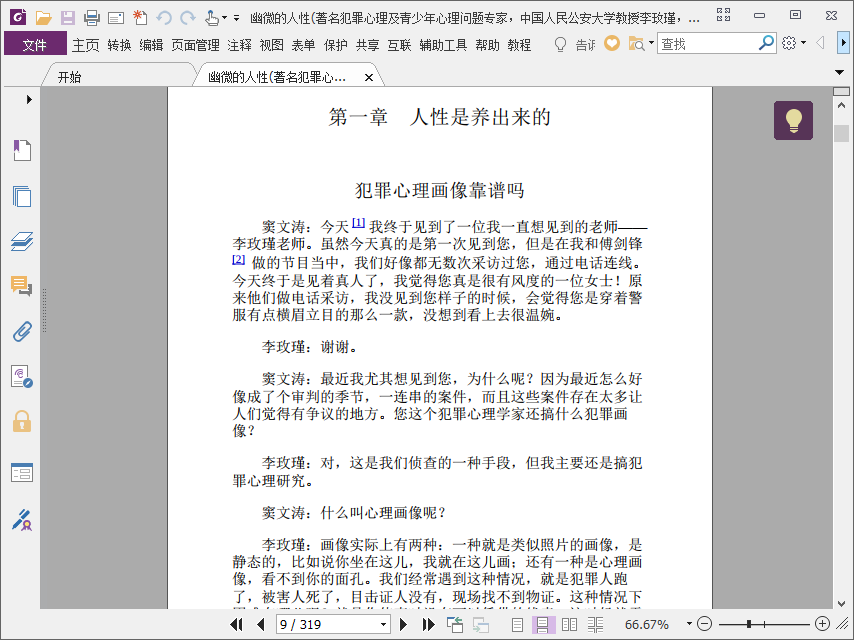
Task: Open the Comments panel
Action: coord(22,286)
